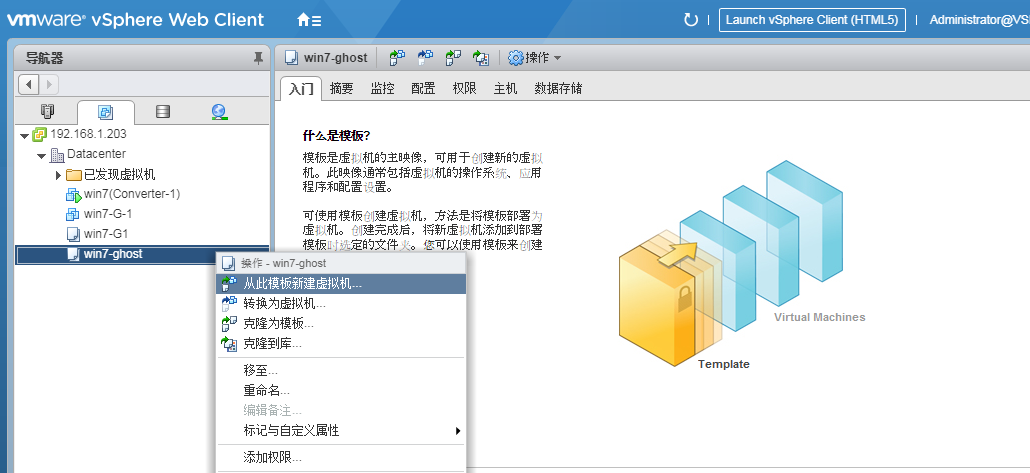Image resolution: width=1030 pixels, height=473 pixels.
Task: Open the Administrator@VS user menu
Action: [979, 20]
